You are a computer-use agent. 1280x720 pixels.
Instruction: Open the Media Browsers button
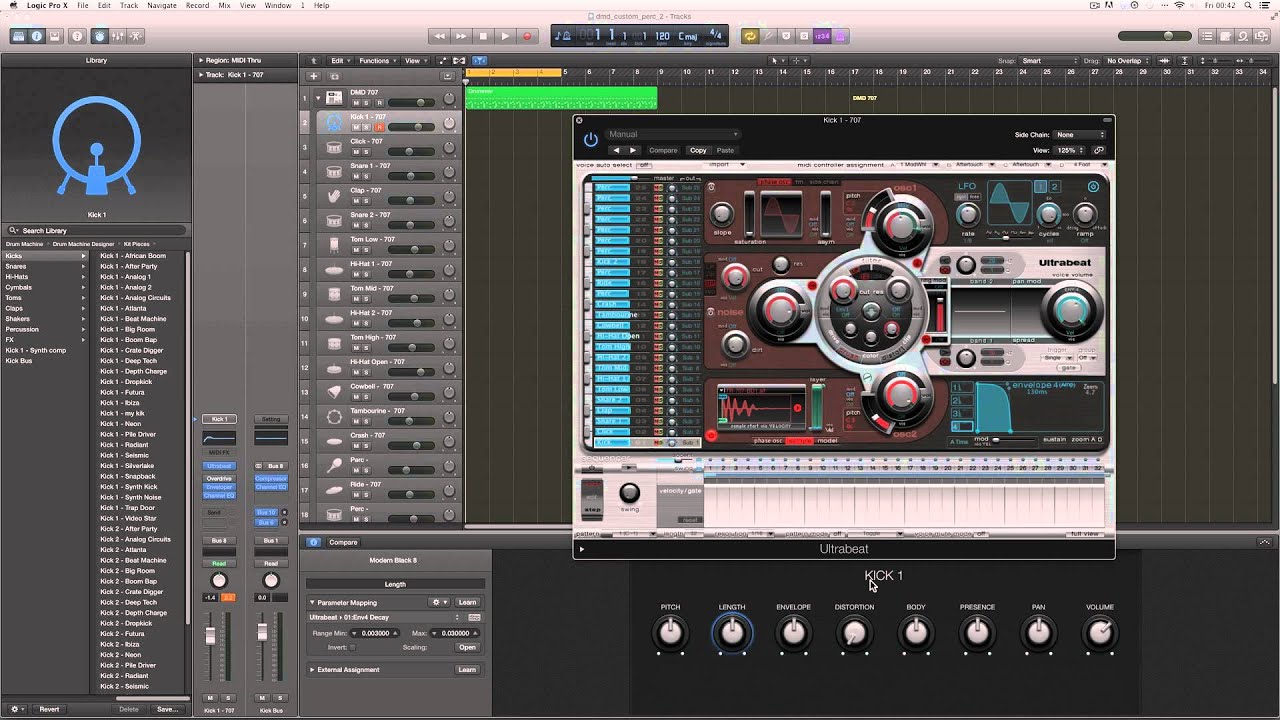[1262, 36]
